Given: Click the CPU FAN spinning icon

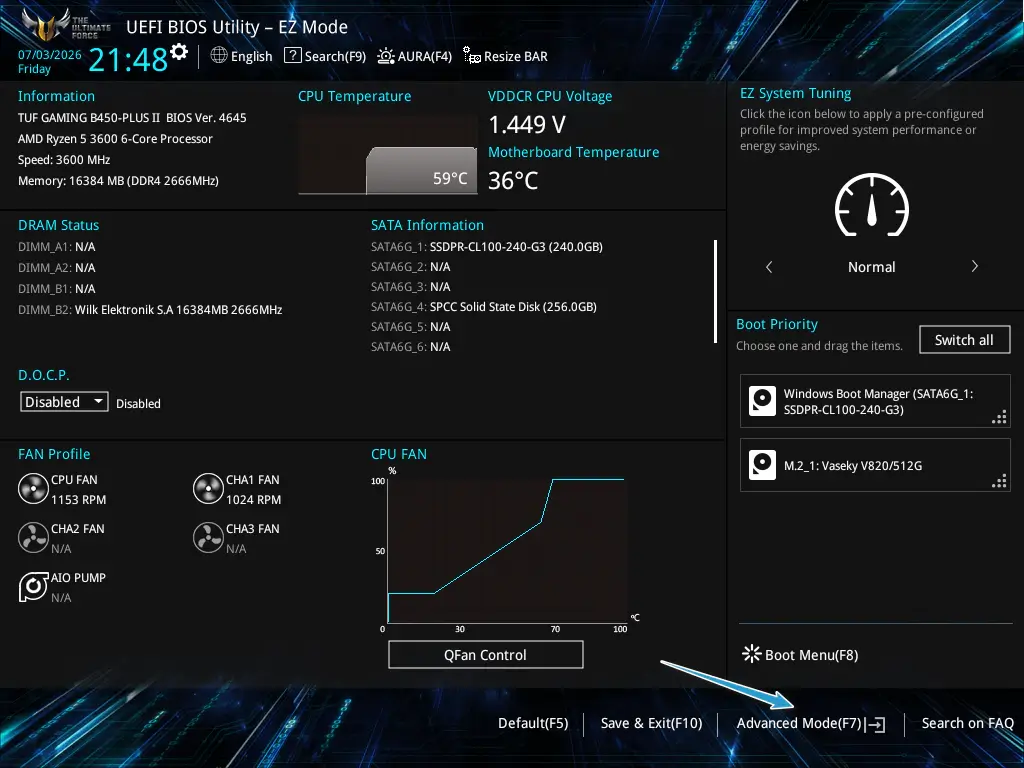Looking at the screenshot, I should 33,488.
